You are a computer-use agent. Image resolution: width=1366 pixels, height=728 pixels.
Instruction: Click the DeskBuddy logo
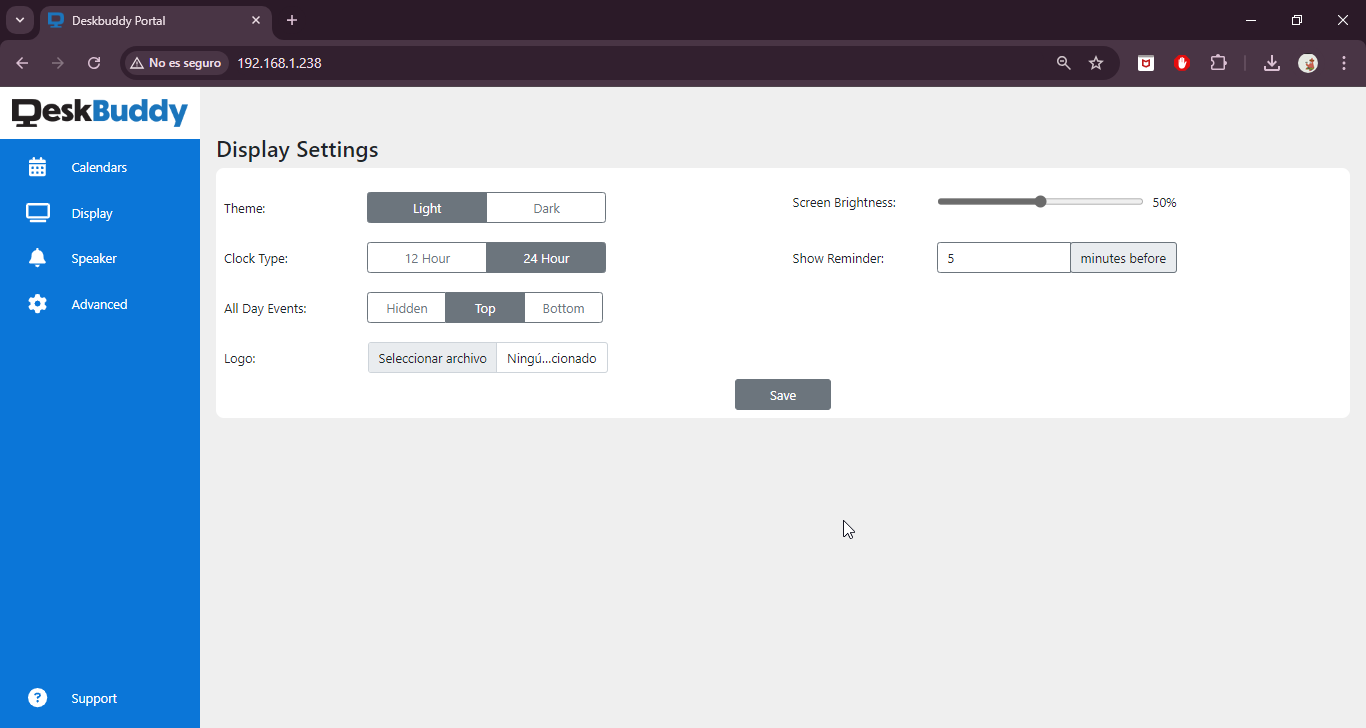(100, 112)
